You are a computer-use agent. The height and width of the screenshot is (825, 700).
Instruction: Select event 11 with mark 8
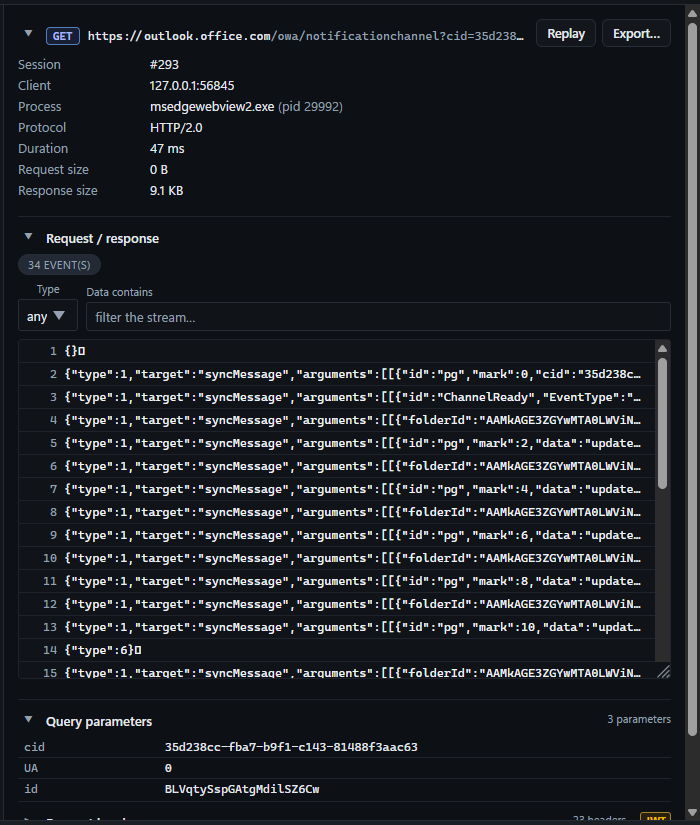click(x=337, y=581)
